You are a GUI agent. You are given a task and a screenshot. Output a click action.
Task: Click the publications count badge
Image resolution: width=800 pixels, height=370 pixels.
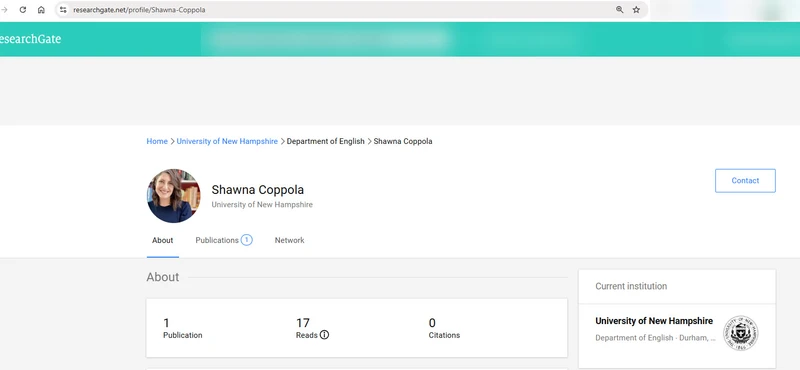tap(247, 240)
